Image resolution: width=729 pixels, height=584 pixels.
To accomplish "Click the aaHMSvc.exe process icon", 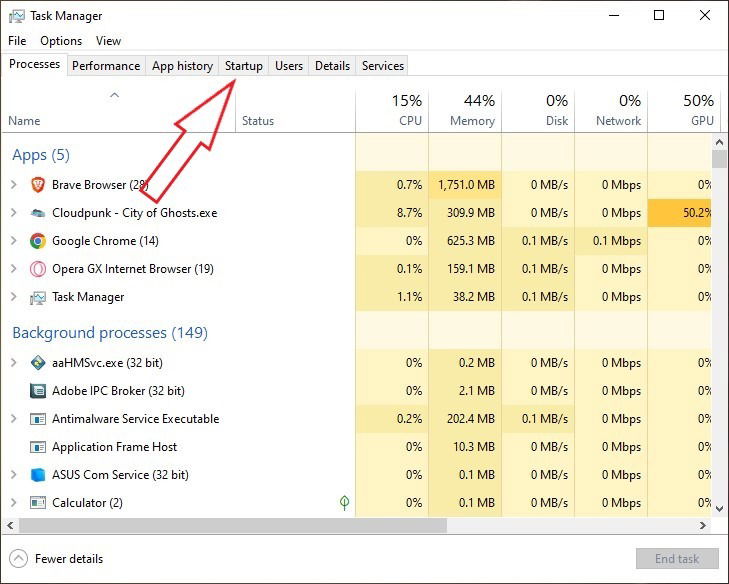I will (x=38, y=363).
